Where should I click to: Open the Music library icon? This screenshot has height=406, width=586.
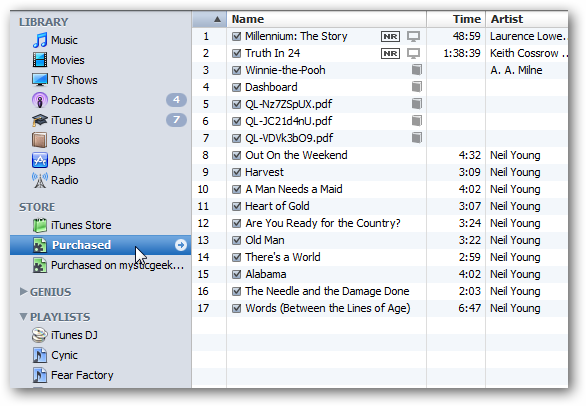click(x=40, y=40)
